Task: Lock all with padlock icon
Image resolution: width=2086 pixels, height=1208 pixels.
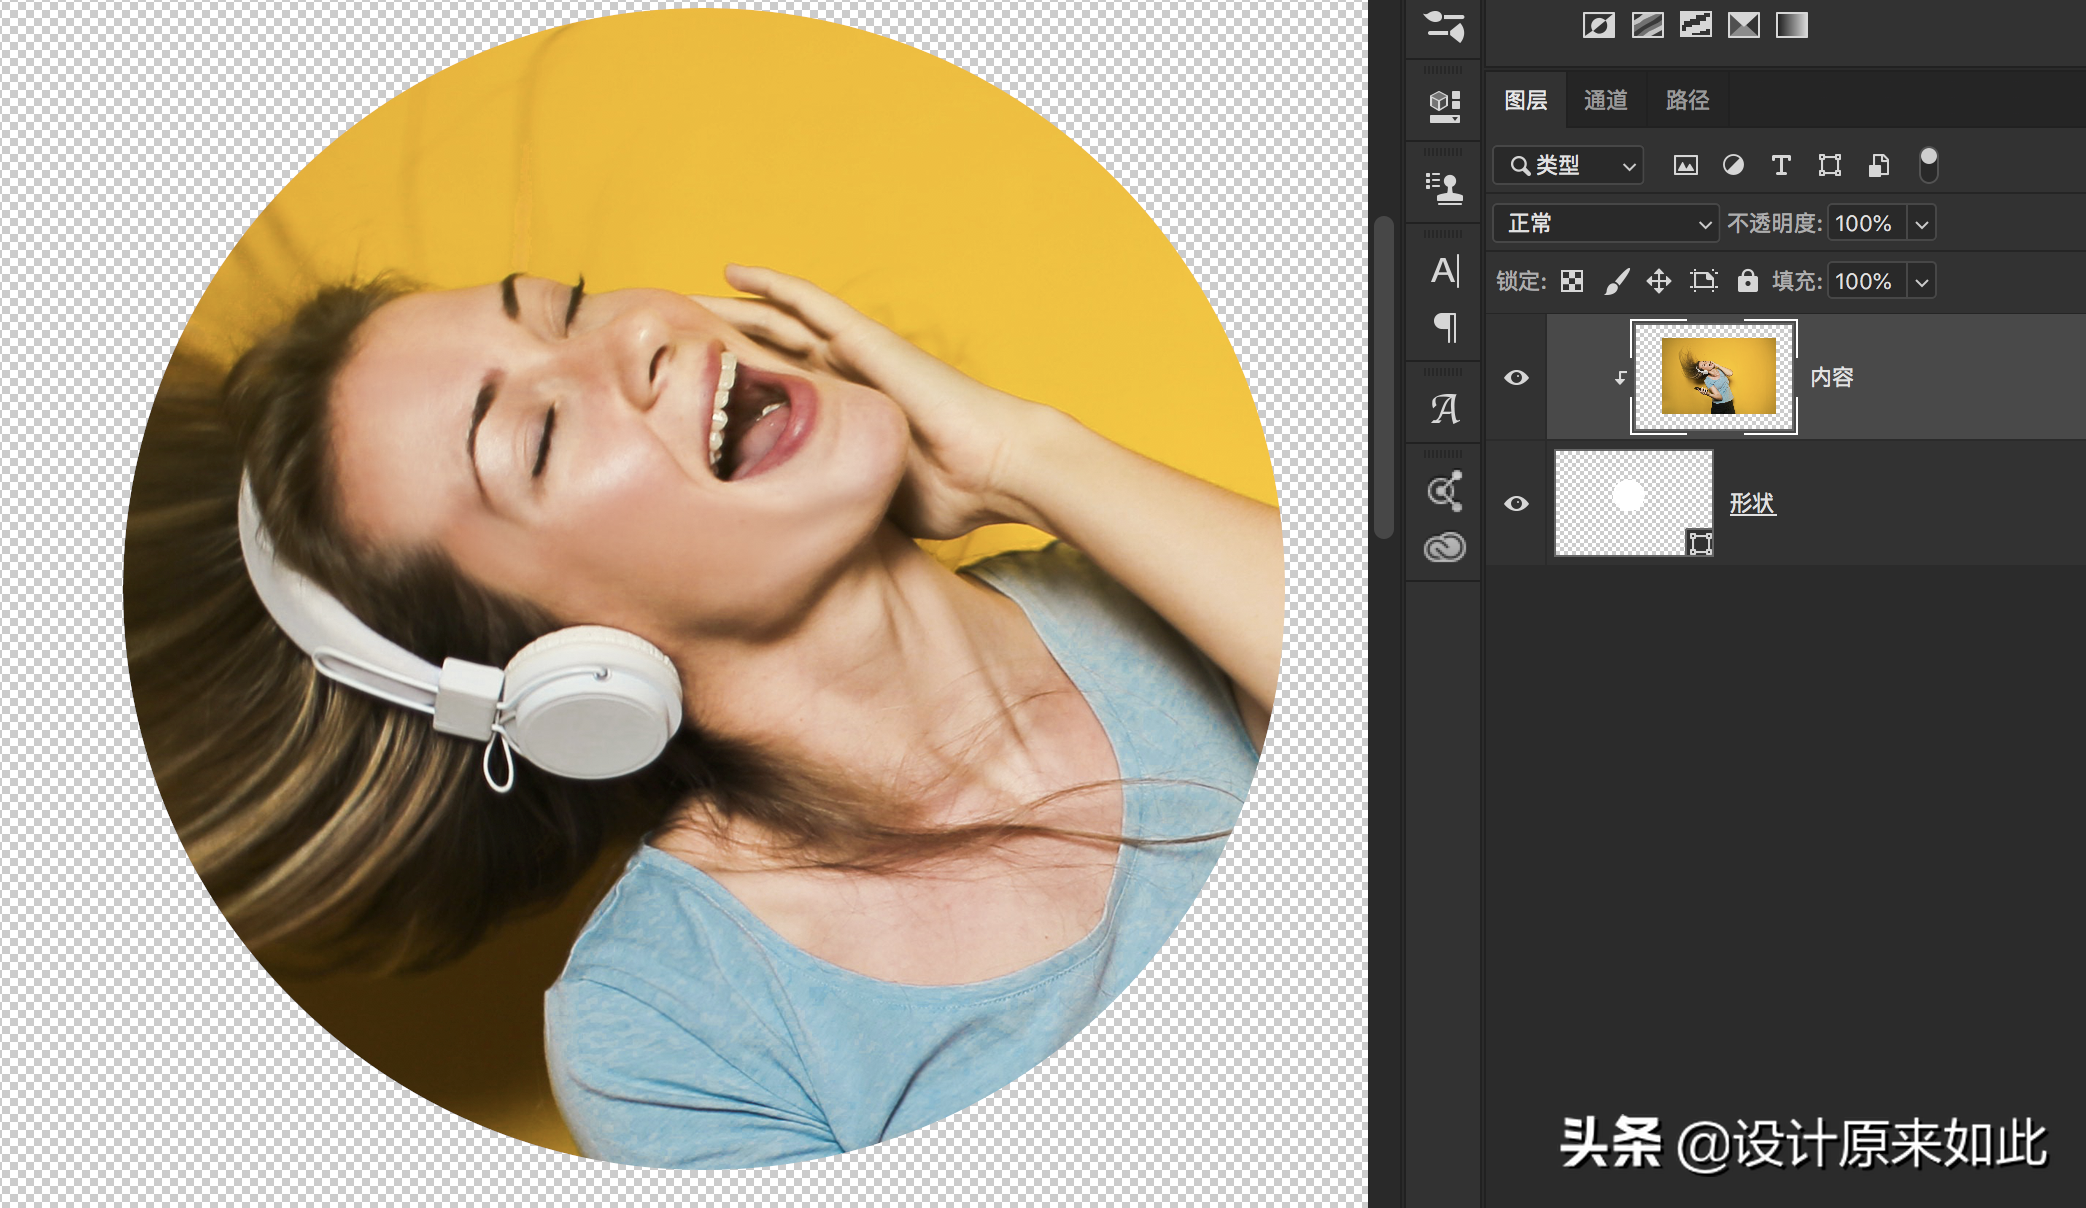Action: [1747, 281]
